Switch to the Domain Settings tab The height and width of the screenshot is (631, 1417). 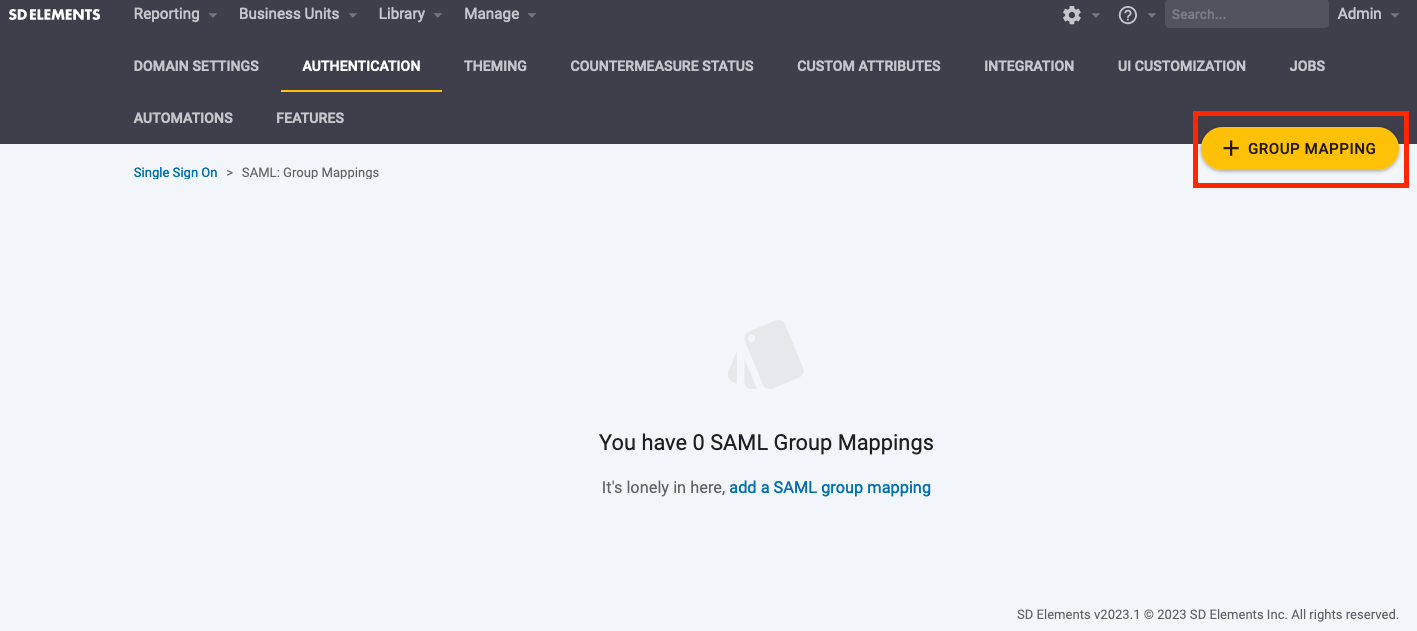pos(196,66)
